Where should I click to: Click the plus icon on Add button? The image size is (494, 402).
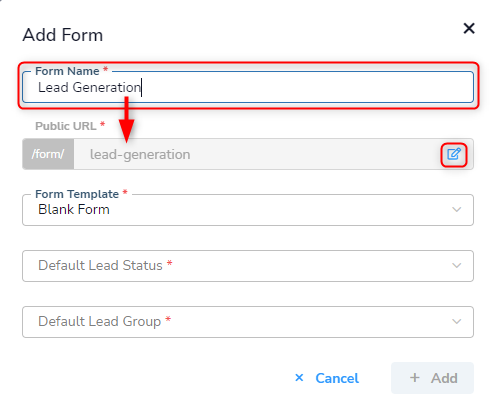415,378
